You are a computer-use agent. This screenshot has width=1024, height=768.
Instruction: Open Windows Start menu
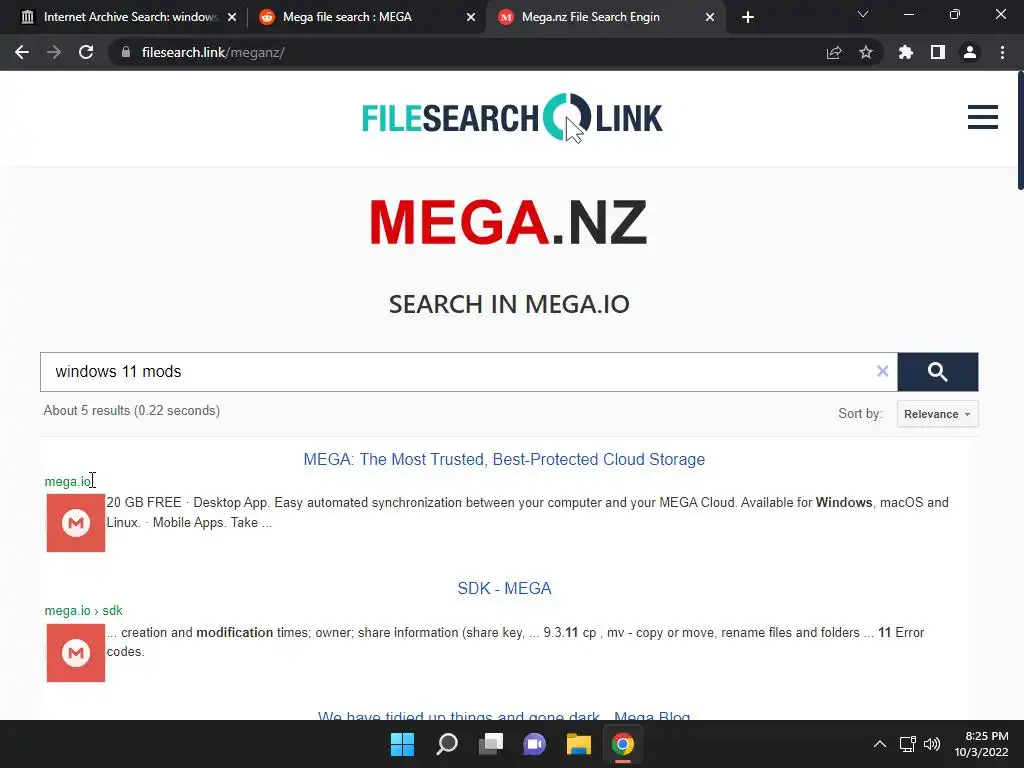point(402,744)
